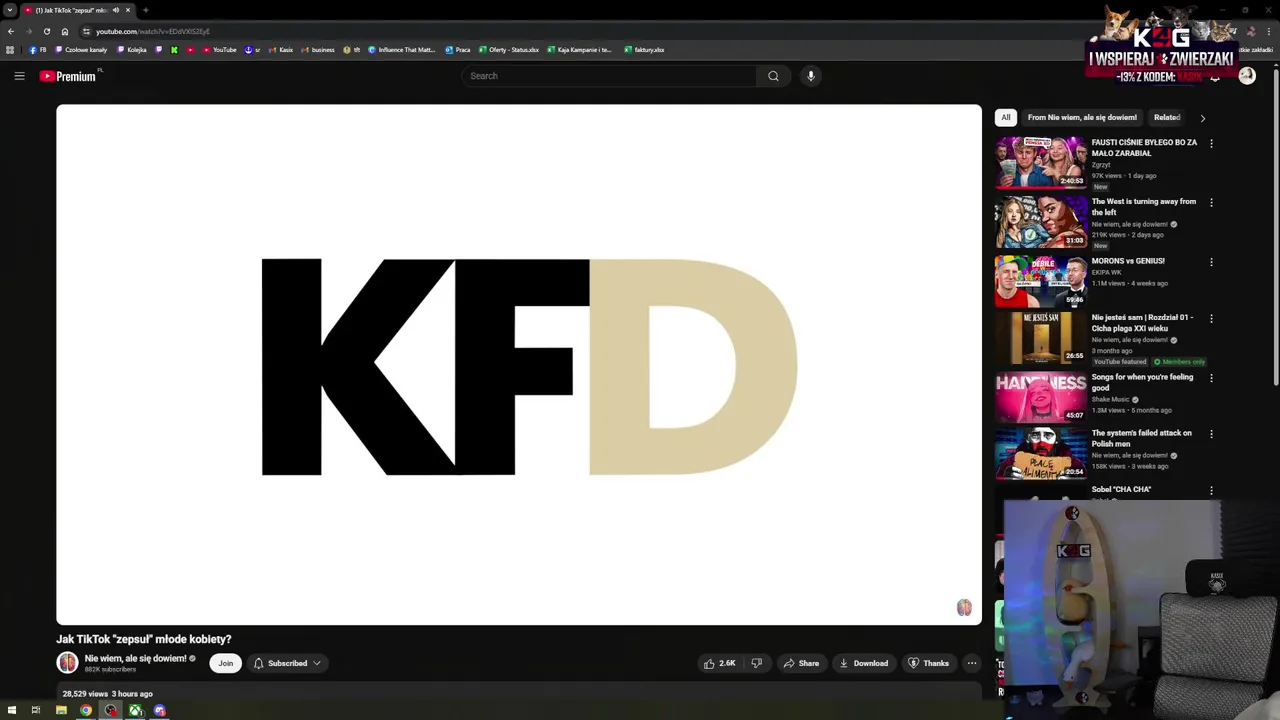Click the Jak TikTok "zepsuł" młode kobiety? title
1280x720 pixels.
click(144, 639)
